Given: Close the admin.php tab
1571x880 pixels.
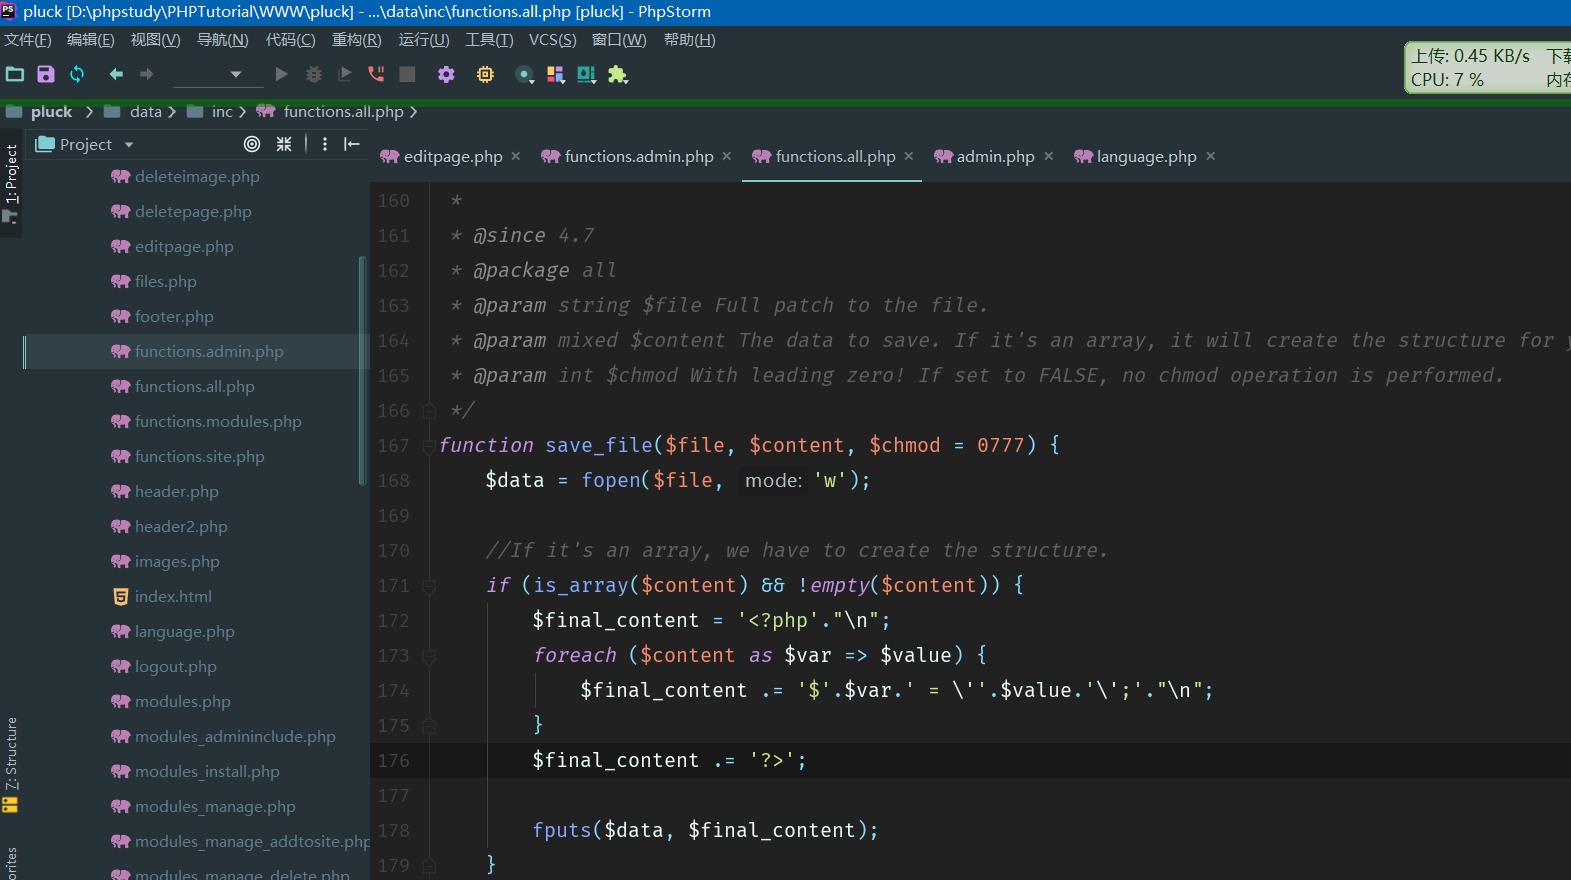Looking at the screenshot, I should point(1049,156).
